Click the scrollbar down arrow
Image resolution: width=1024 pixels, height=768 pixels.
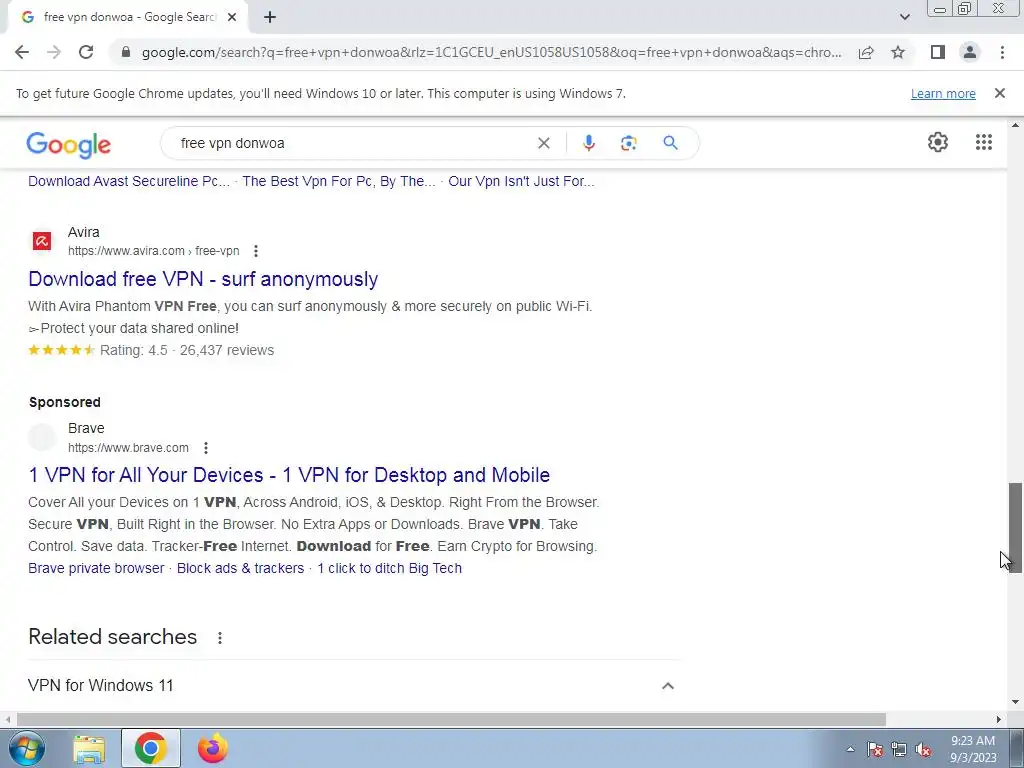click(x=1015, y=703)
